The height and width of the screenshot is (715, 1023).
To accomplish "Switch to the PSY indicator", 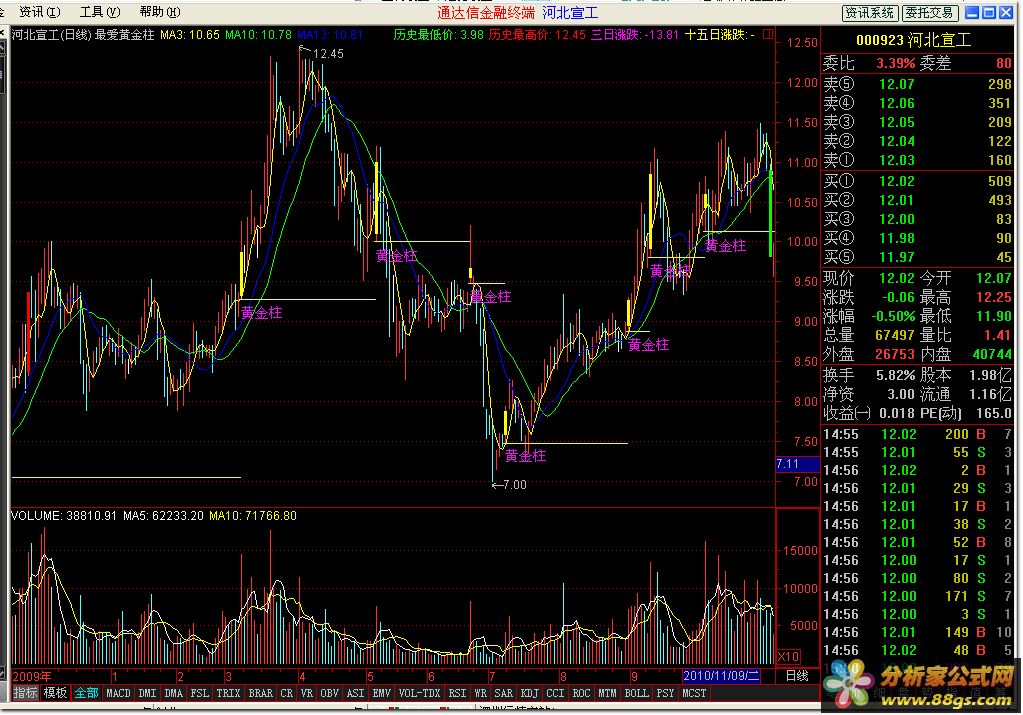I will [x=665, y=693].
